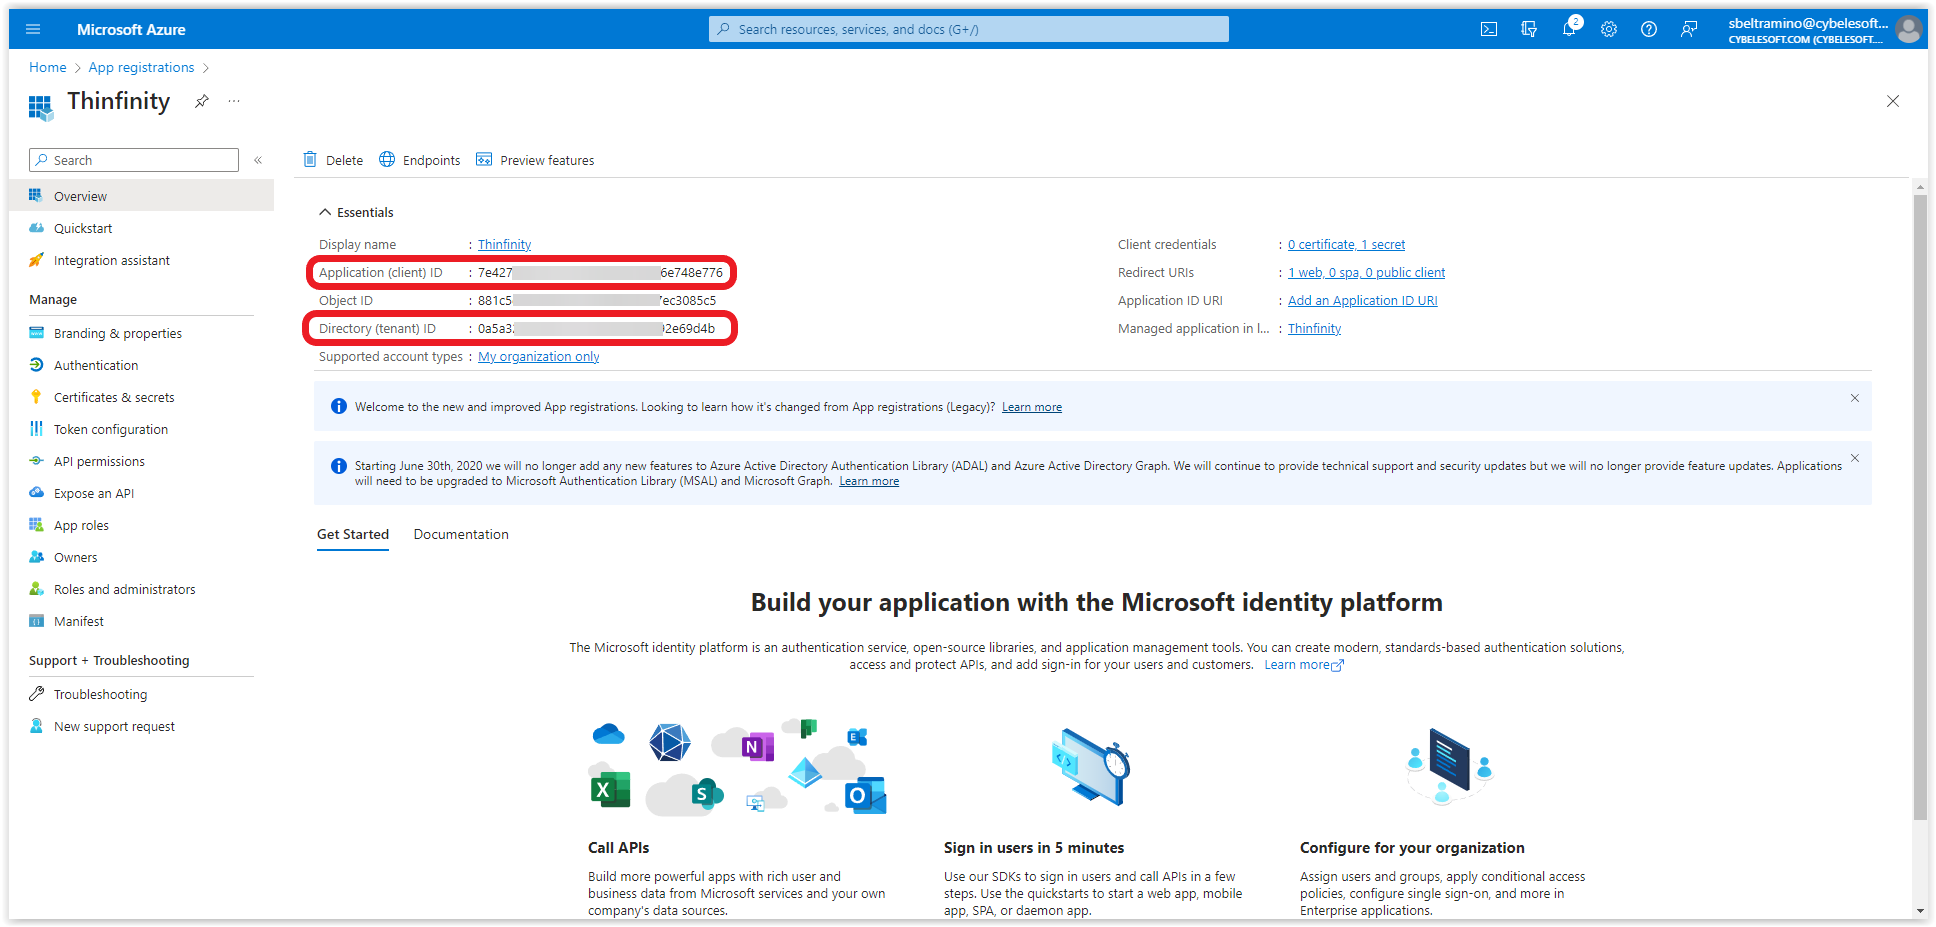Click the Call APIs illustration
Viewport: 1936px width, 927px height.
pyautogui.click(x=738, y=767)
